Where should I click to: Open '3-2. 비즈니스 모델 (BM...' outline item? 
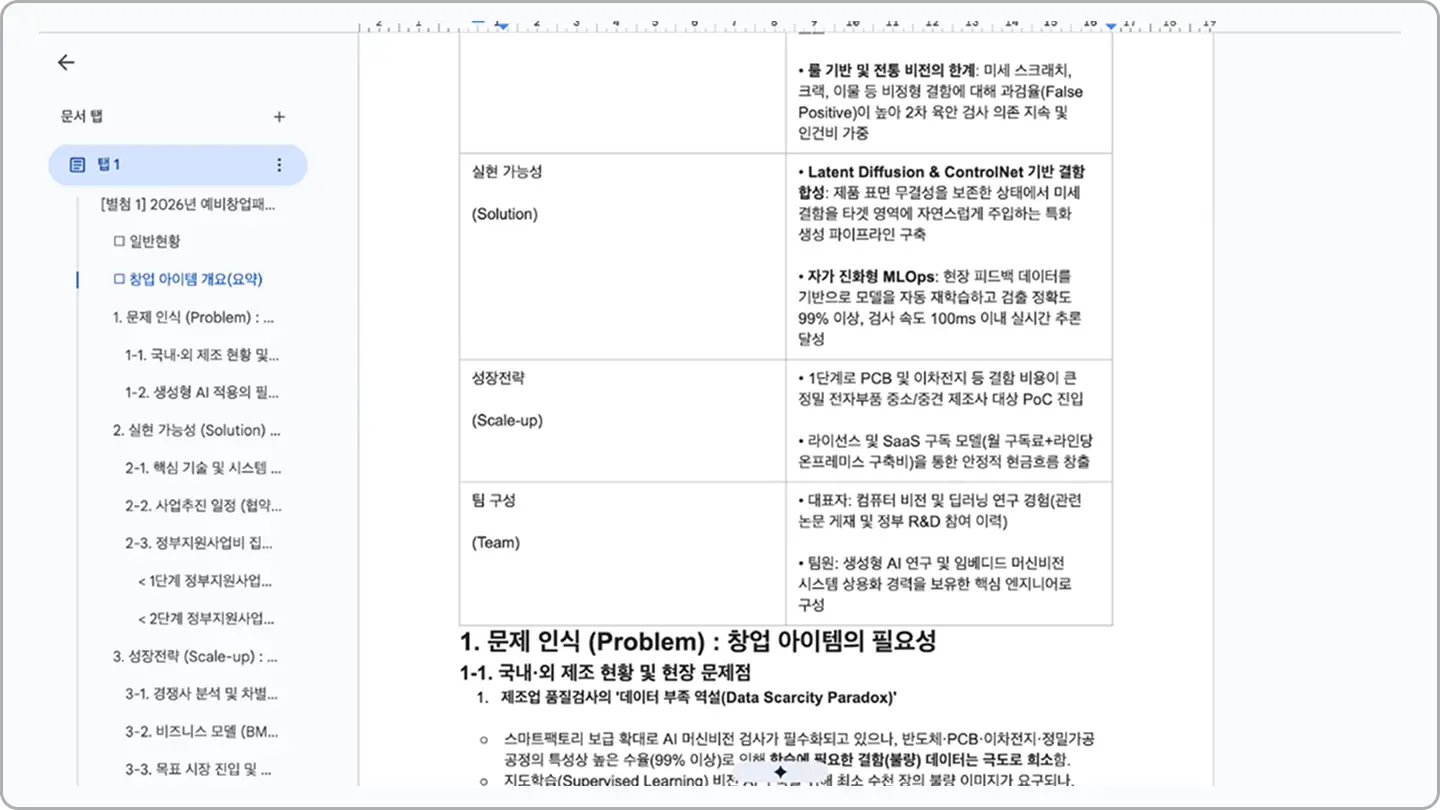point(202,732)
